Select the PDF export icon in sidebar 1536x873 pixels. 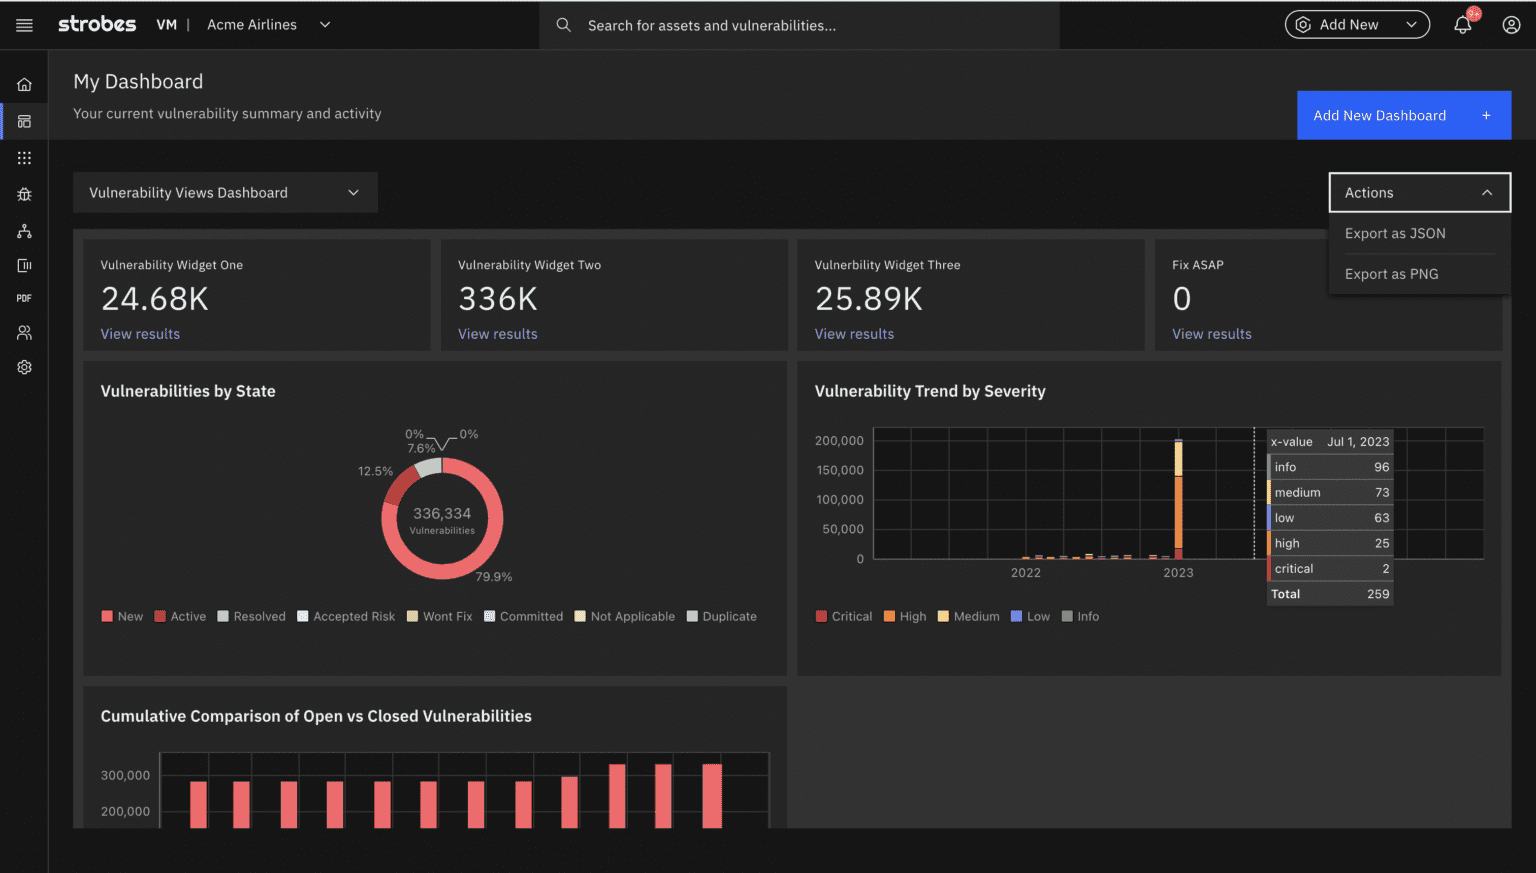[x=23, y=298]
